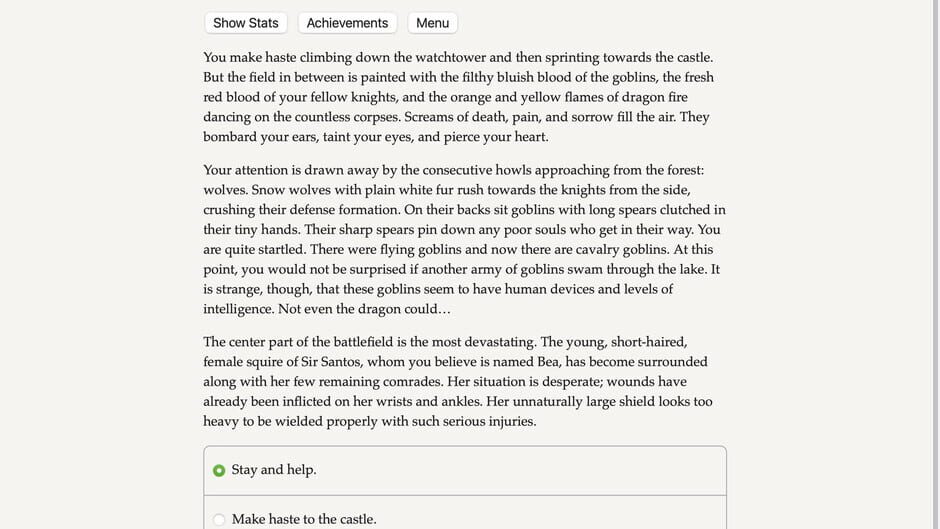Click the Show Stats button

246,23
